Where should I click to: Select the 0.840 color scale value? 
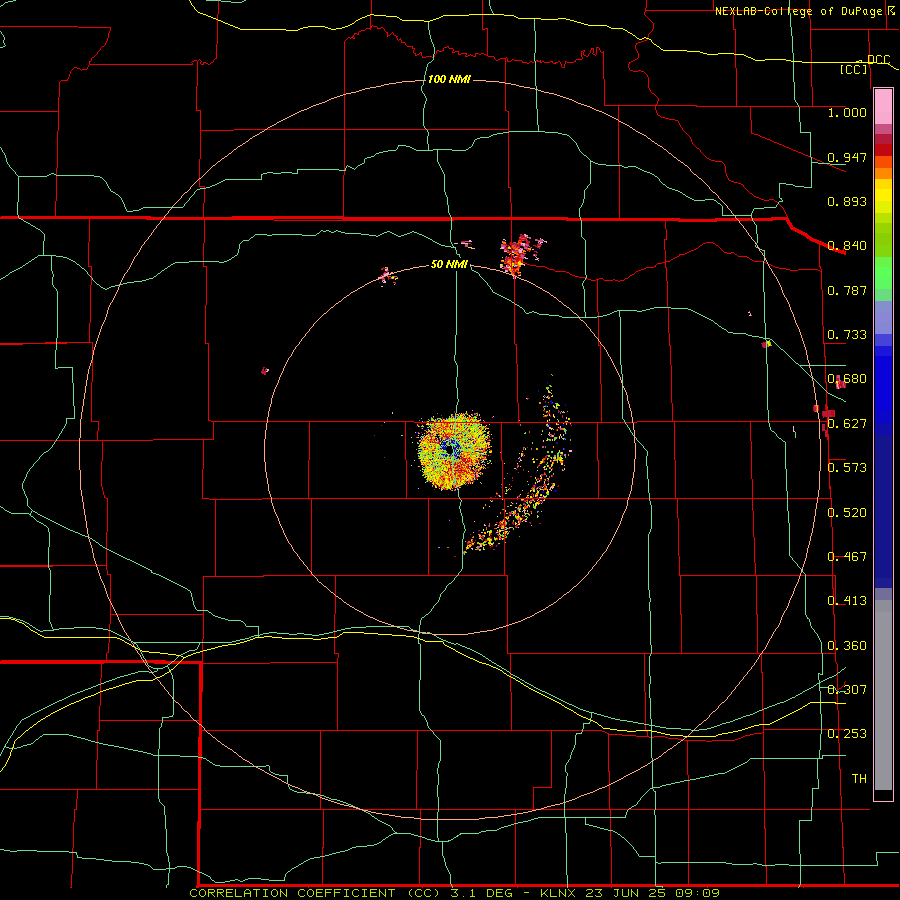(x=847, y=246)
